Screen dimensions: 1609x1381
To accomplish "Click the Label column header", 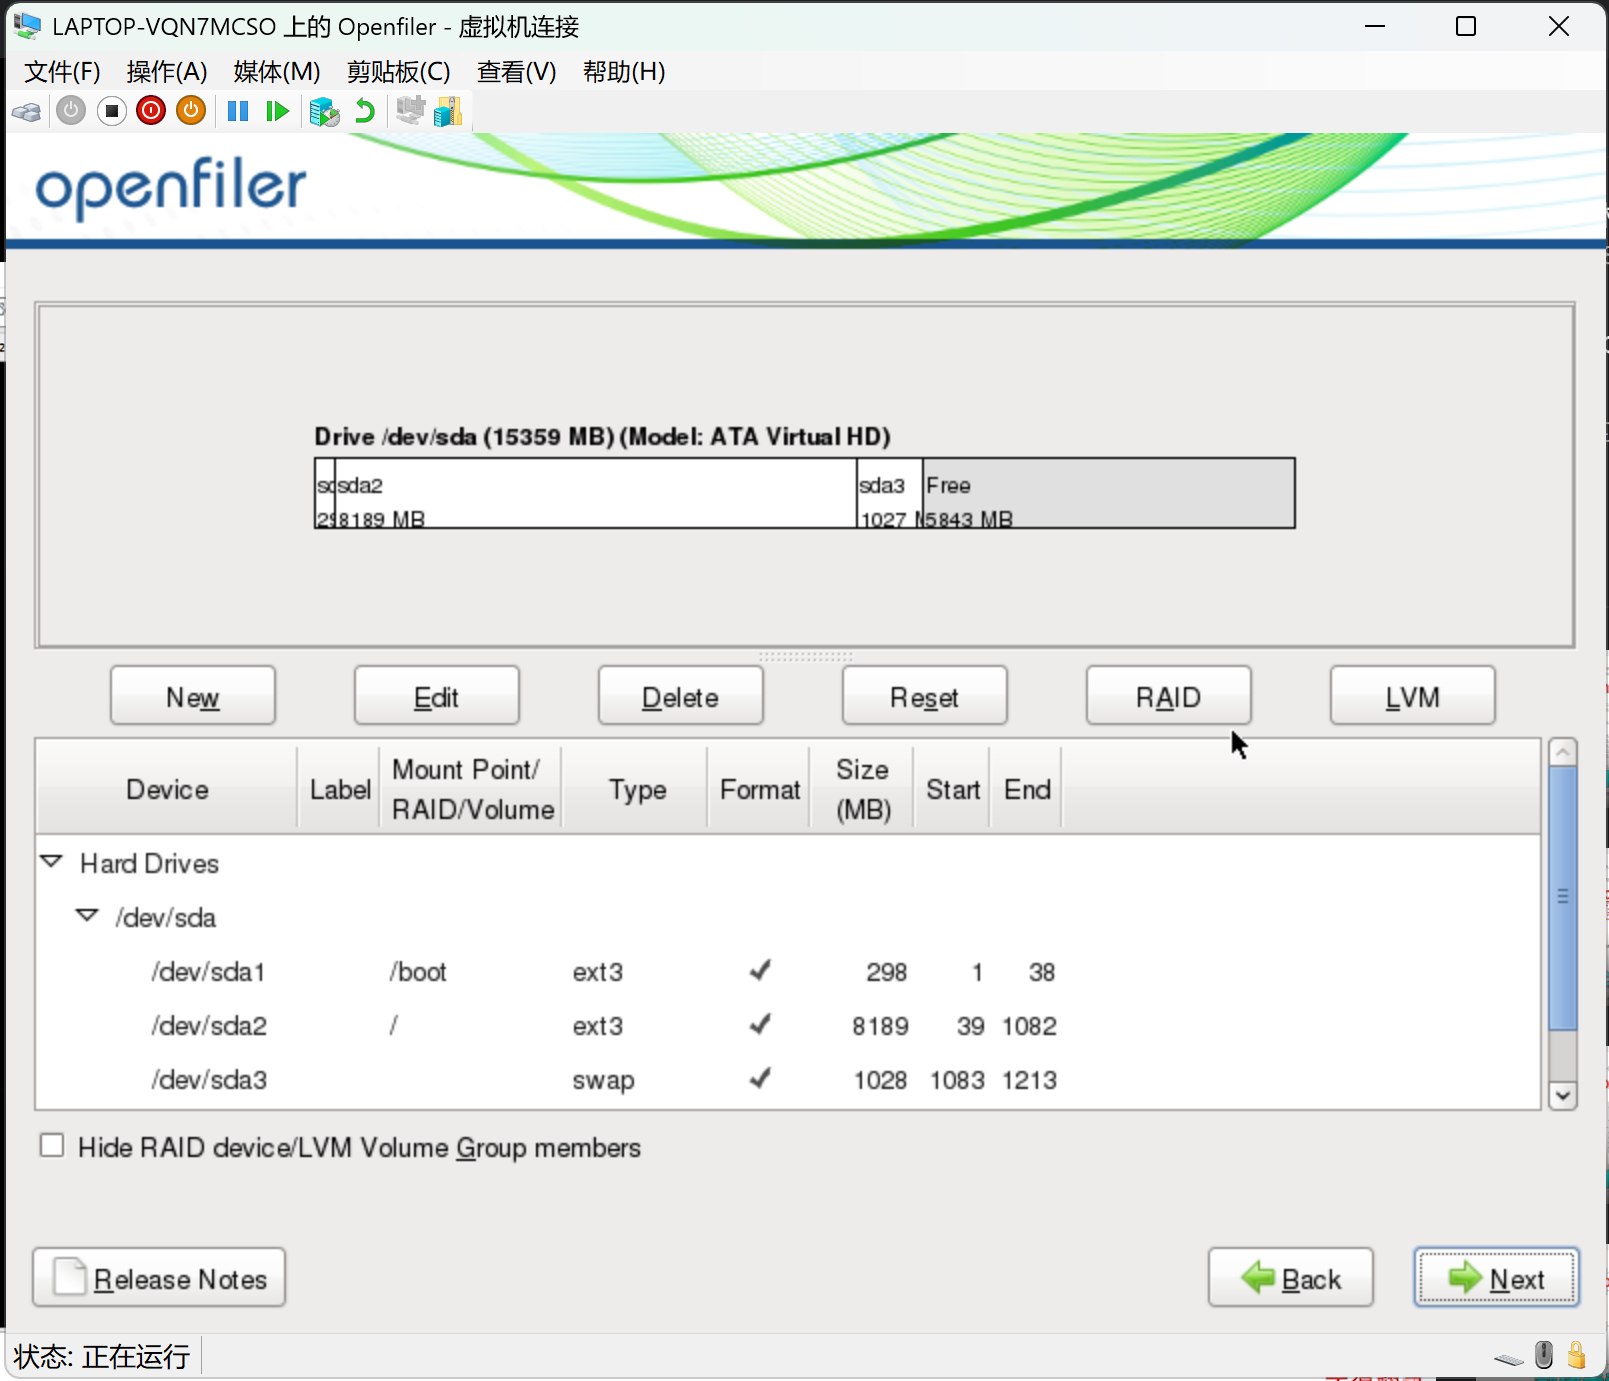I will pyautogui.click(x=340, y=789).
